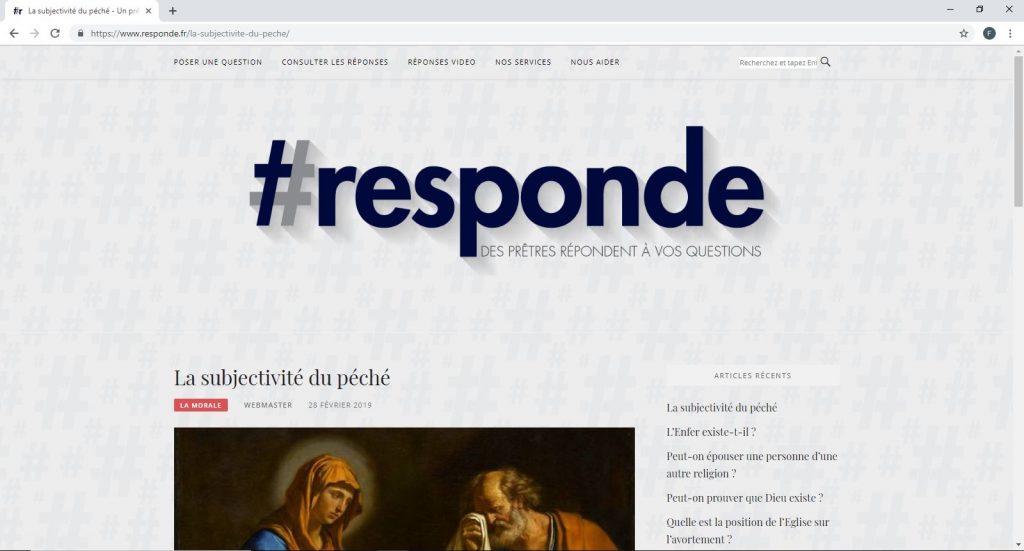
Task: Open a new tab with the plus icon
Action: tap(172, 10)
